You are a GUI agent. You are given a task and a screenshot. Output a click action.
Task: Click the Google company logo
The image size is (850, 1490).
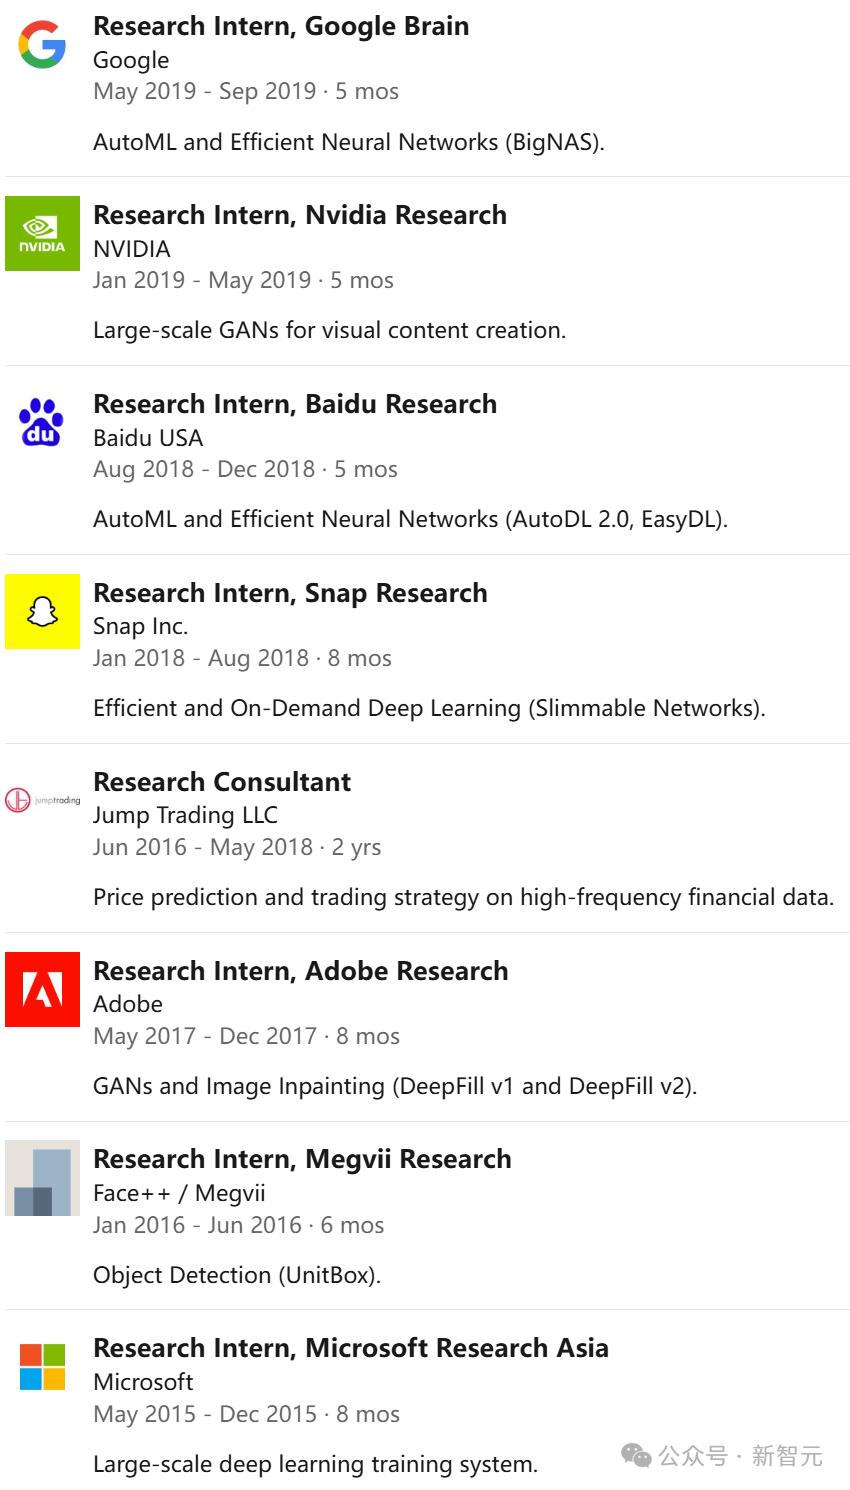[x=42, y=45]
